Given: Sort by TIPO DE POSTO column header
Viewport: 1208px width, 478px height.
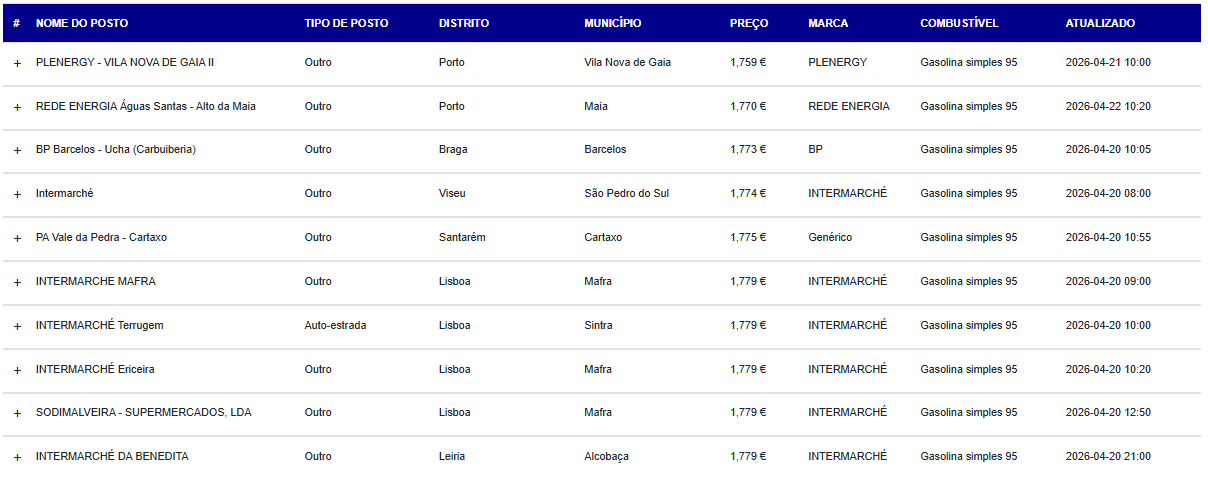Looking at the screenshot, I should [x=346, y=23].
